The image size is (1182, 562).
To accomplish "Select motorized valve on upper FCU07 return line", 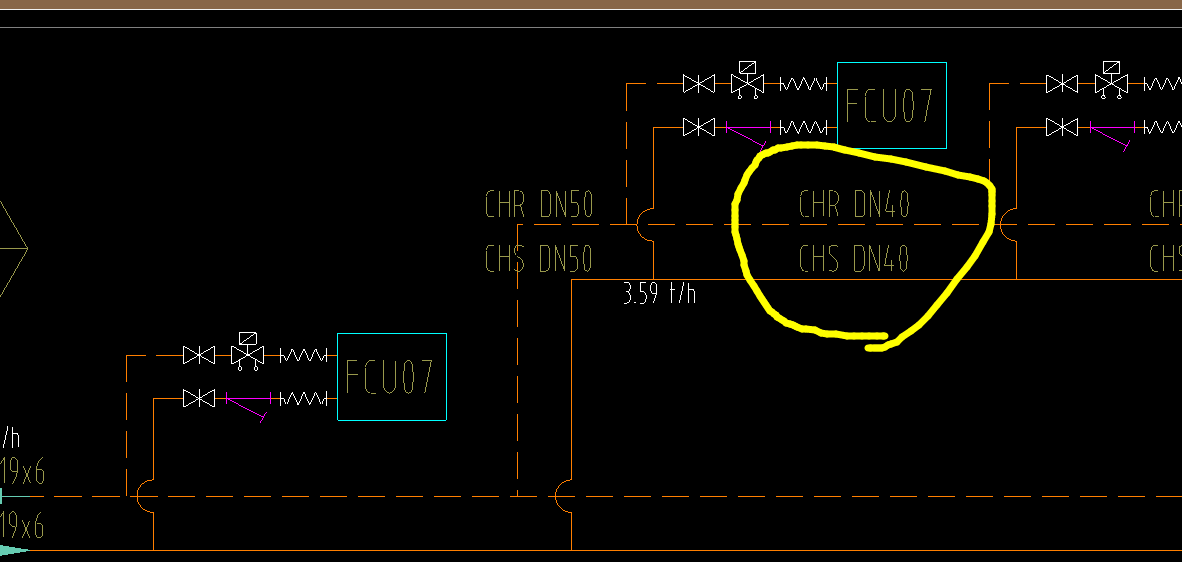I will 747,80.
